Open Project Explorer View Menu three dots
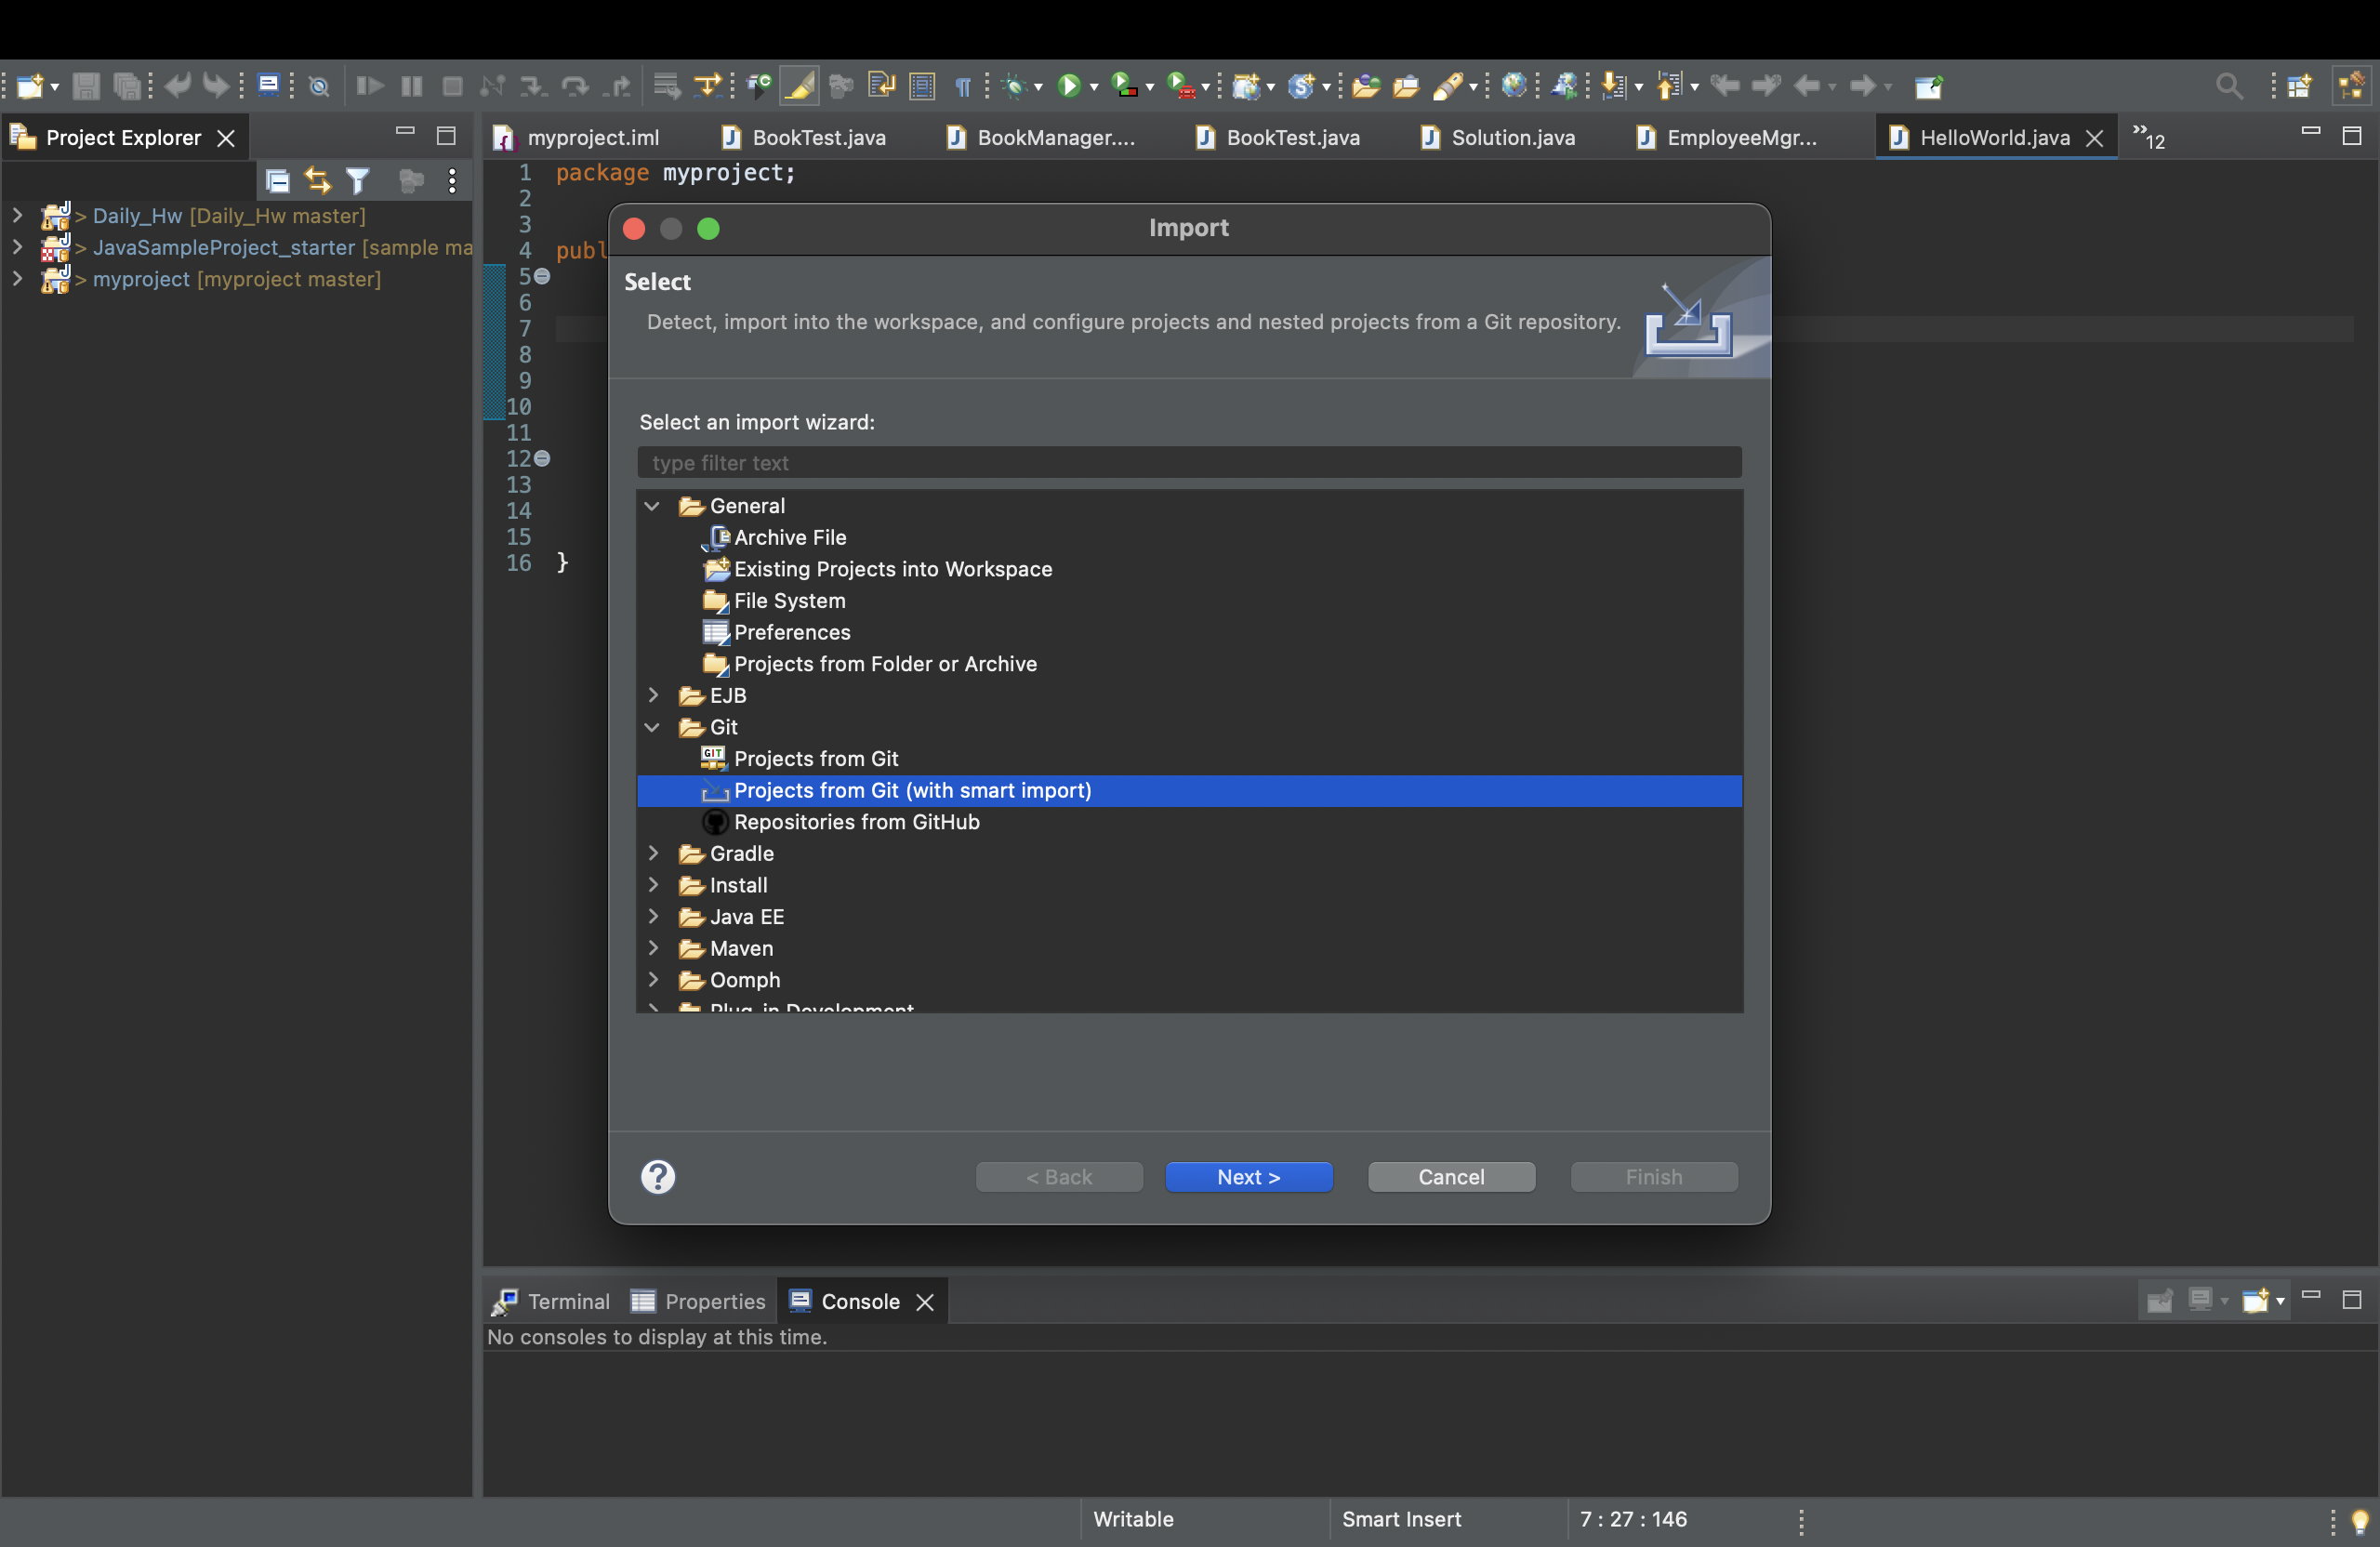Viewport: 2380px width, 1547px height. point(453,180)
